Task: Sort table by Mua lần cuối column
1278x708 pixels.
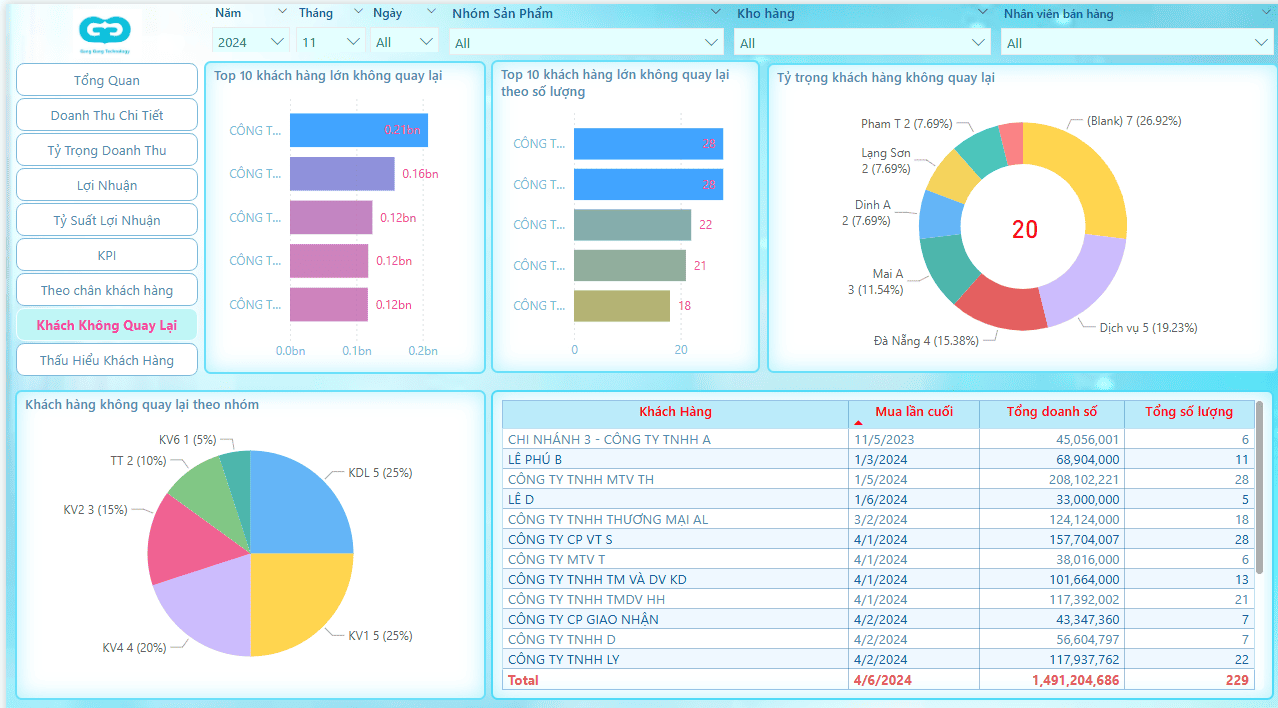Action: [913, 412]
